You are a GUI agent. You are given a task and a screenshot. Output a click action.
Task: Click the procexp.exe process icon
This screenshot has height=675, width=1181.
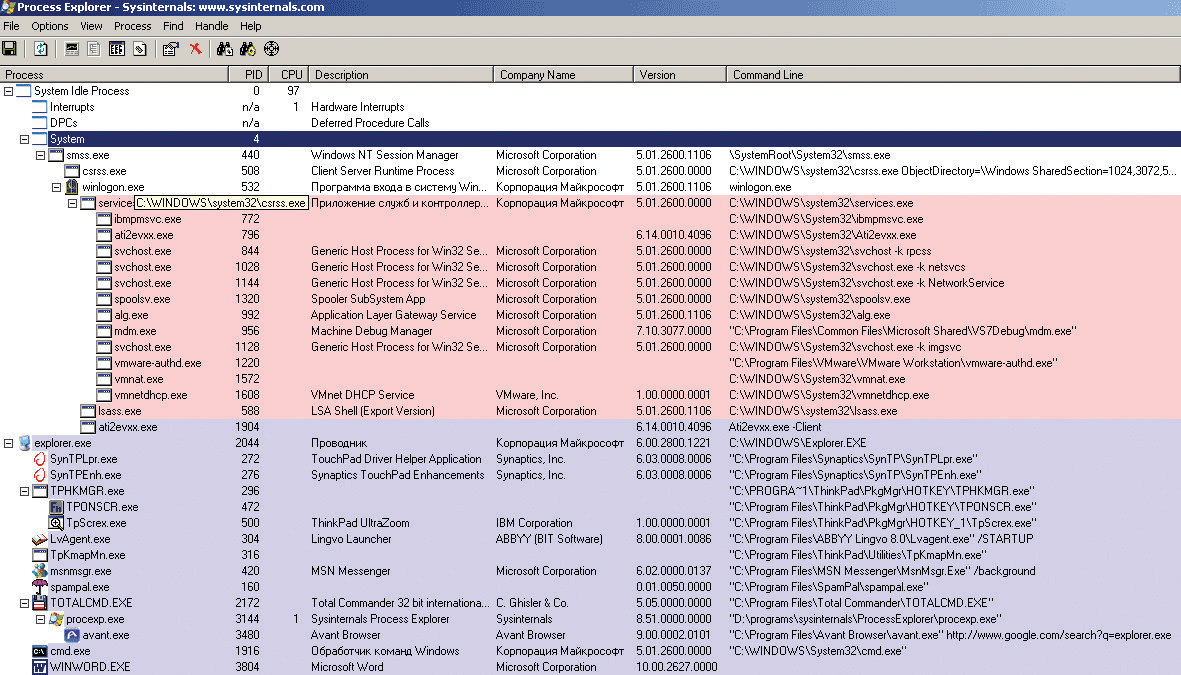click(x=56, y=619)
